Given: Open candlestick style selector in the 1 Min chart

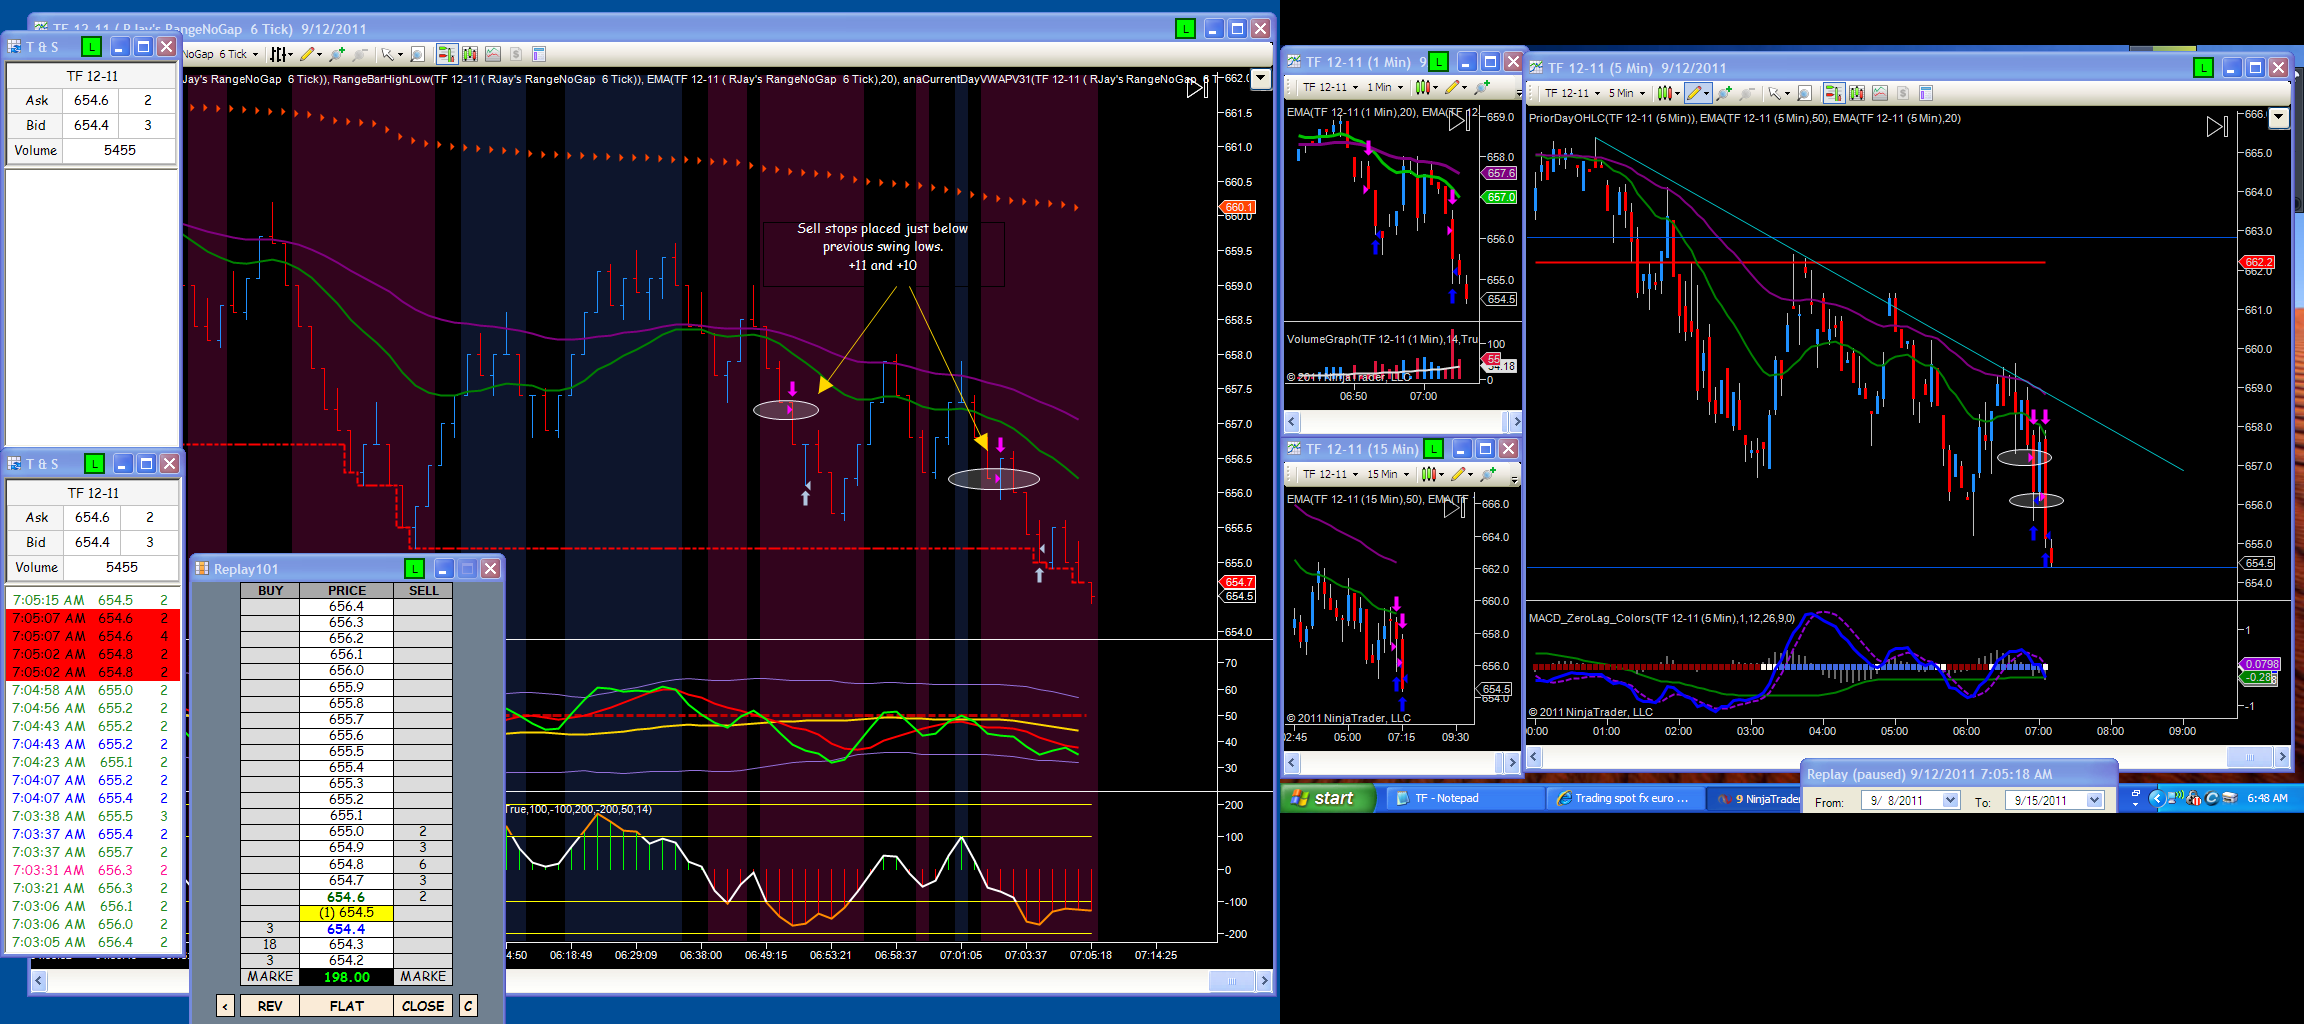Looking at the screenshot, I should [1426, 87].
